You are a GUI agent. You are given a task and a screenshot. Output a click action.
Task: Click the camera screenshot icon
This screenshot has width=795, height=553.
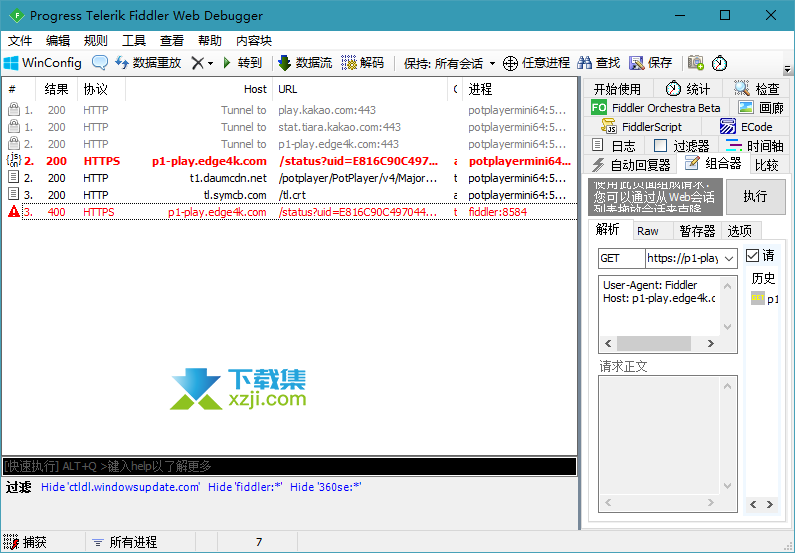pyautogui.click(x=696, y=63)
